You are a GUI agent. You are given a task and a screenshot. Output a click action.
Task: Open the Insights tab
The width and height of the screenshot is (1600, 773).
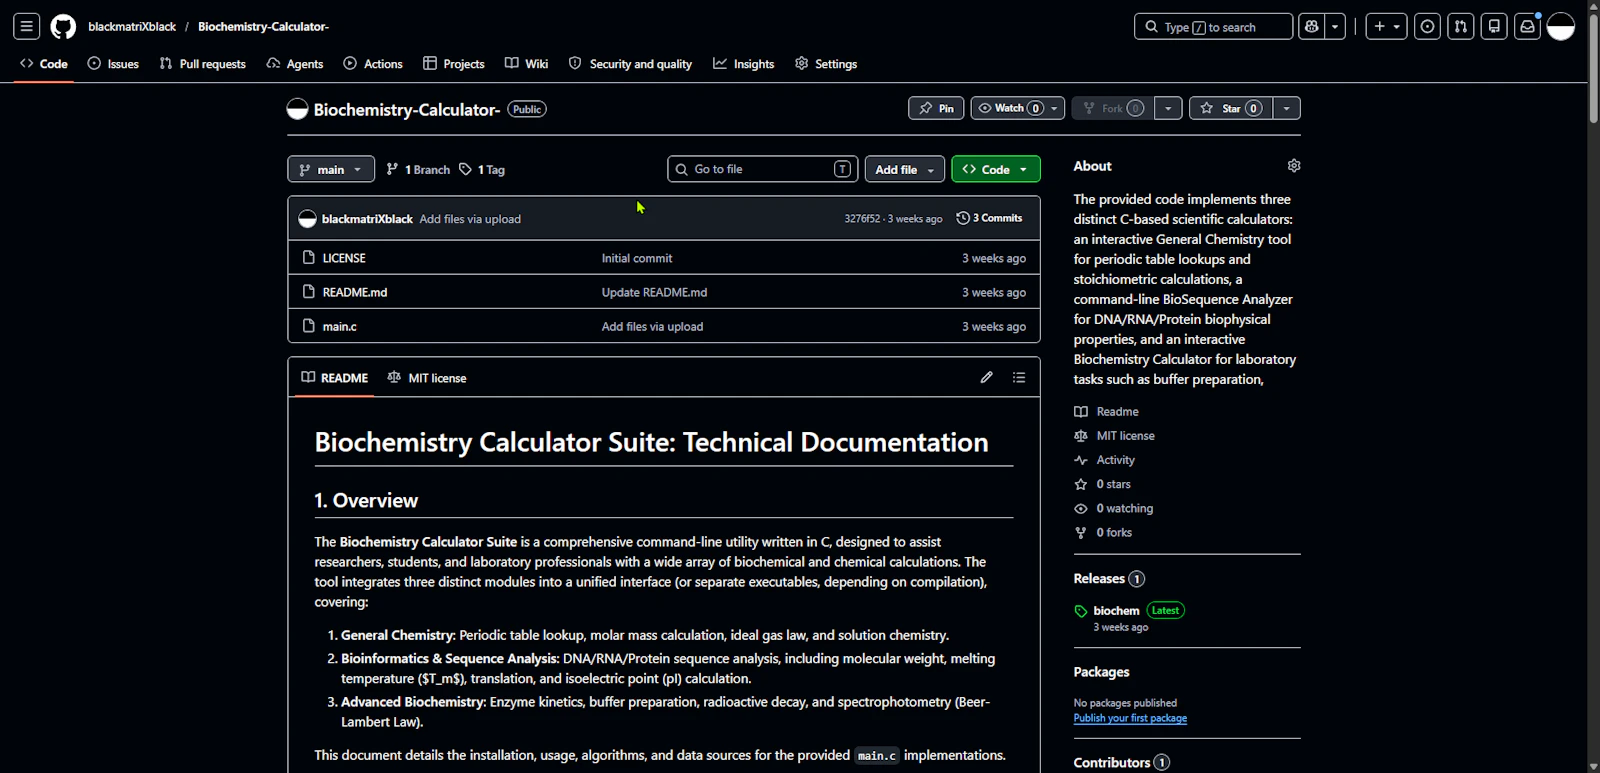tap(744, 64)
